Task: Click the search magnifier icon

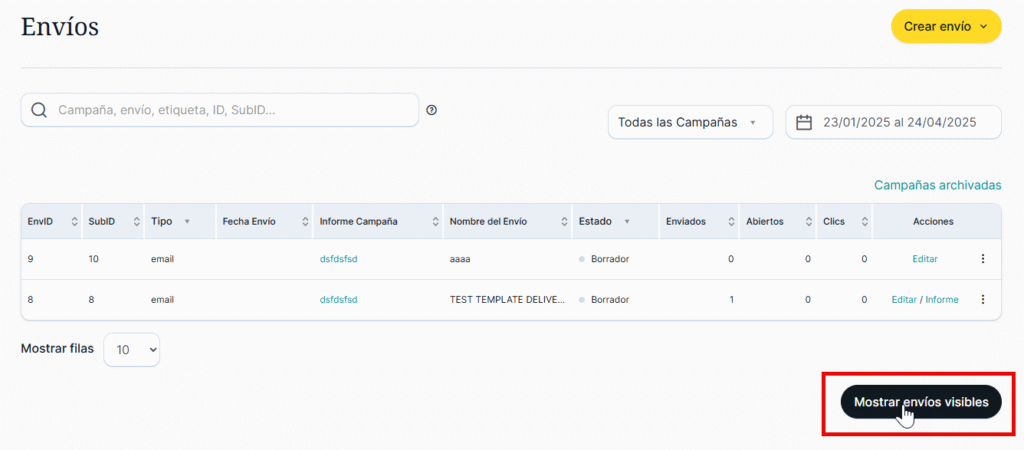Action: coord(39,110)
